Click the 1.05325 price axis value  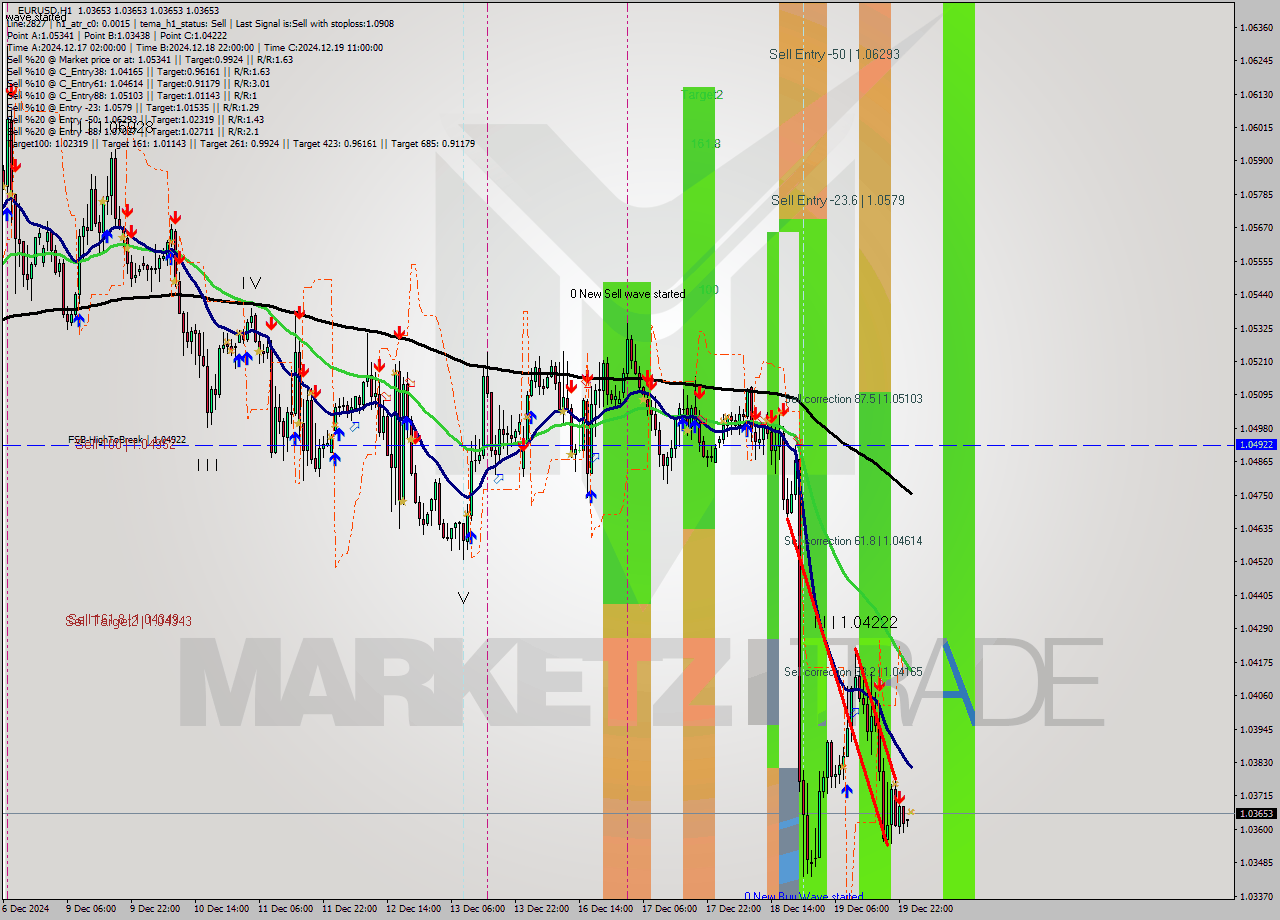point(1256,328)
